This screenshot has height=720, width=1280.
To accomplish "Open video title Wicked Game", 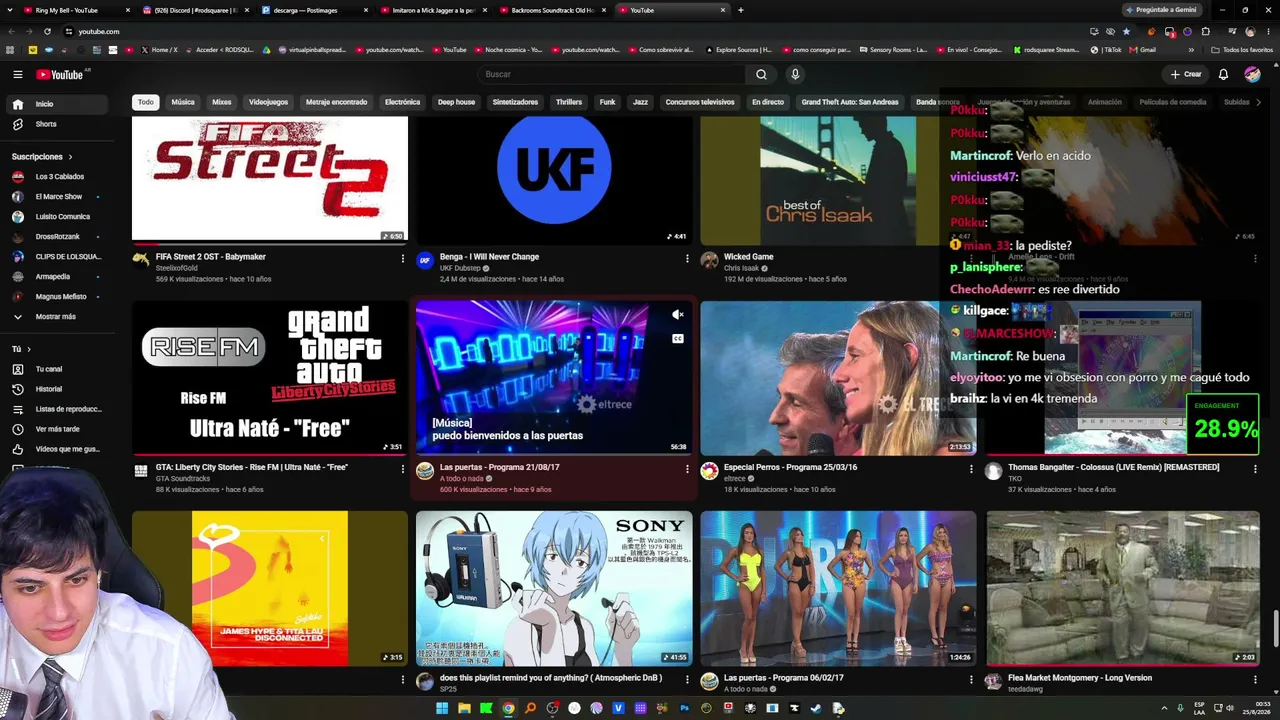I will [749, 257].
